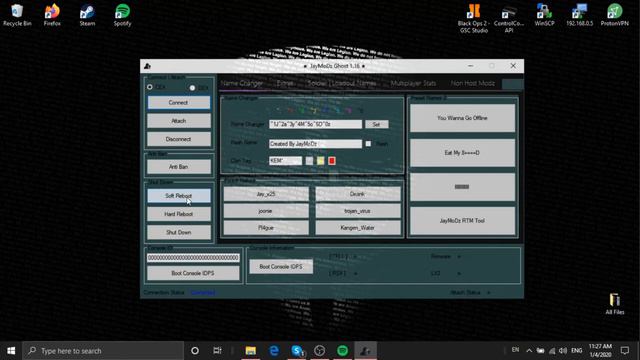Open the Spotify desktop shortcut
Image resolution: width=640 pixels, height=360 pixels.
pyautogui.click(x=122, y=15)
